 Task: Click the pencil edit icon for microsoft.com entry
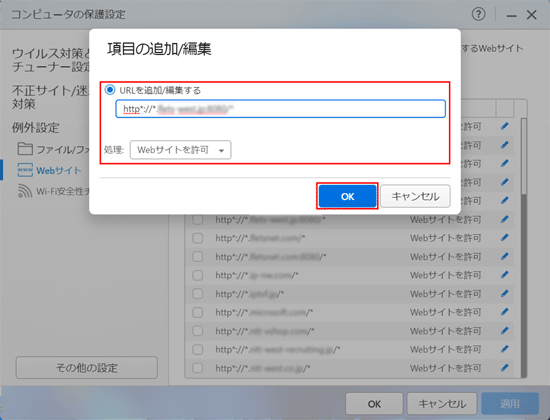[504, 312]
